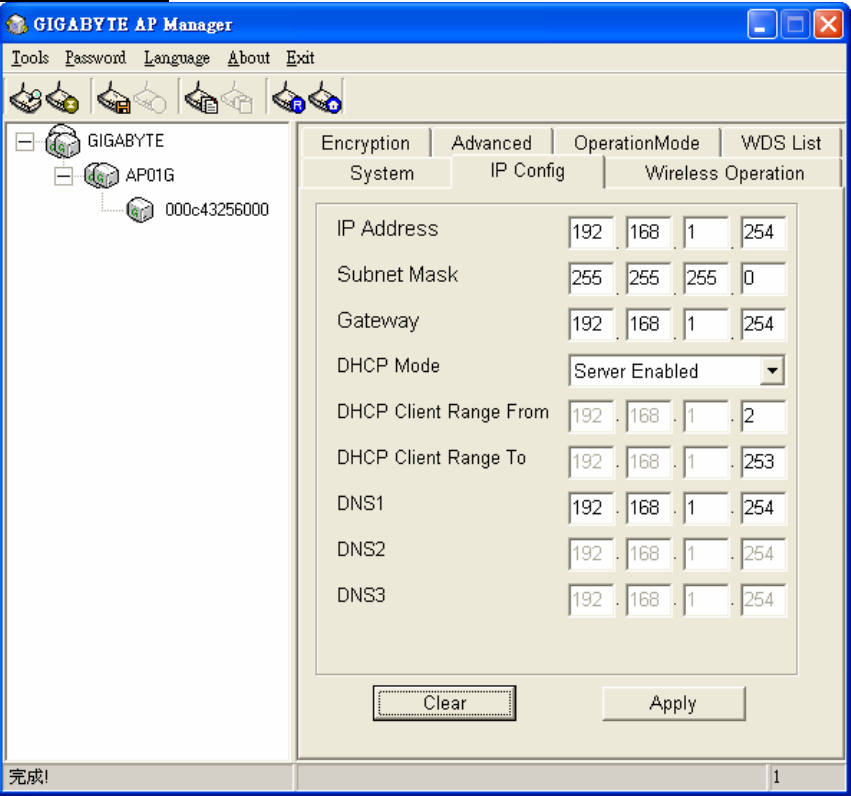
Task: Click the search access point toolbar icon
Action: click(26, 98)
